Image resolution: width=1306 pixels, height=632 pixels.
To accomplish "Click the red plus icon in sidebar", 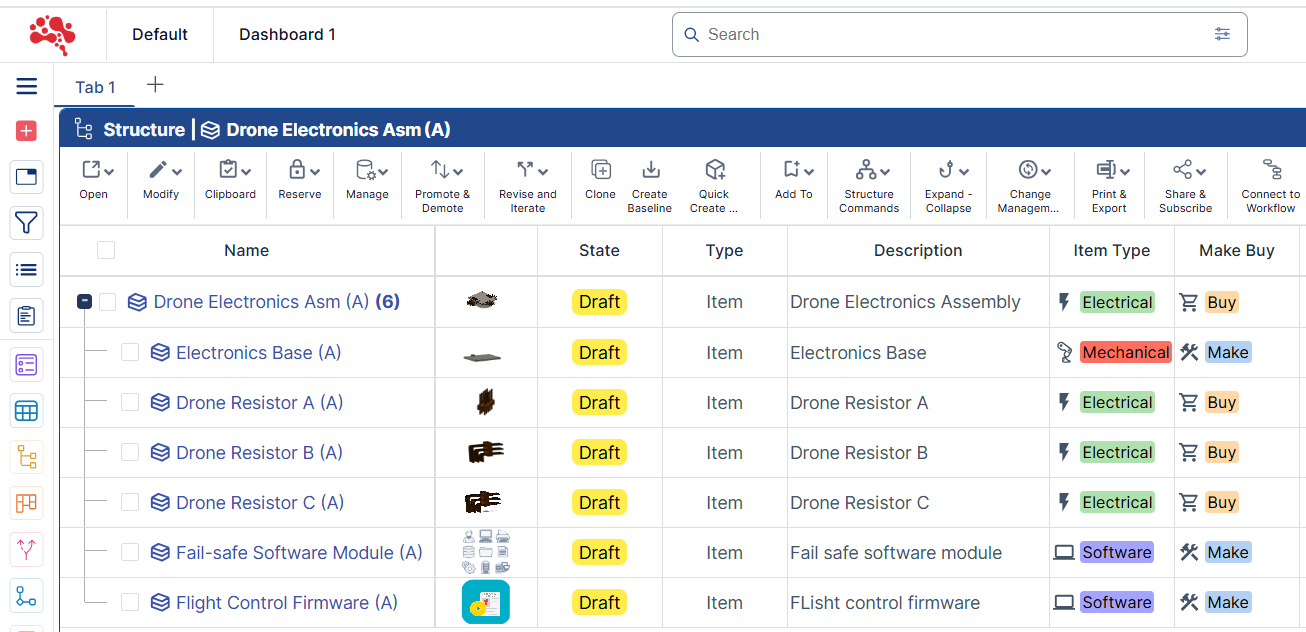I will (x=27, y=131).
